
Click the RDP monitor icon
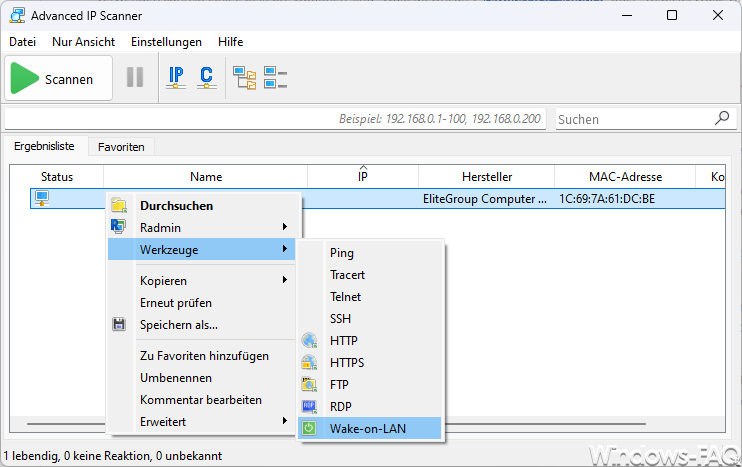tap(309, 406)
